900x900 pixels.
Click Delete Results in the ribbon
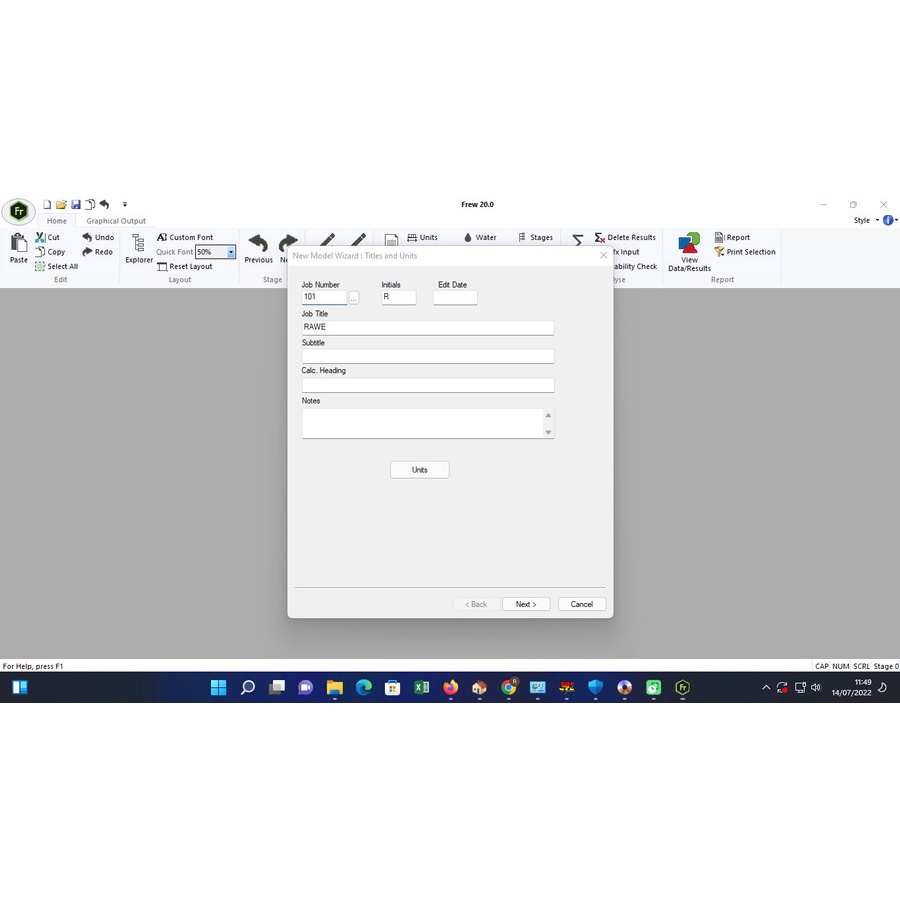point(625,237)
